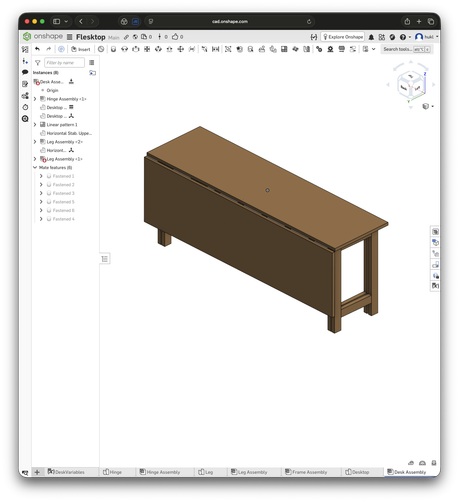Select the Horizontal Stab. Uppe... part
This screenshot has width=459, height=502.
(66, 133)
